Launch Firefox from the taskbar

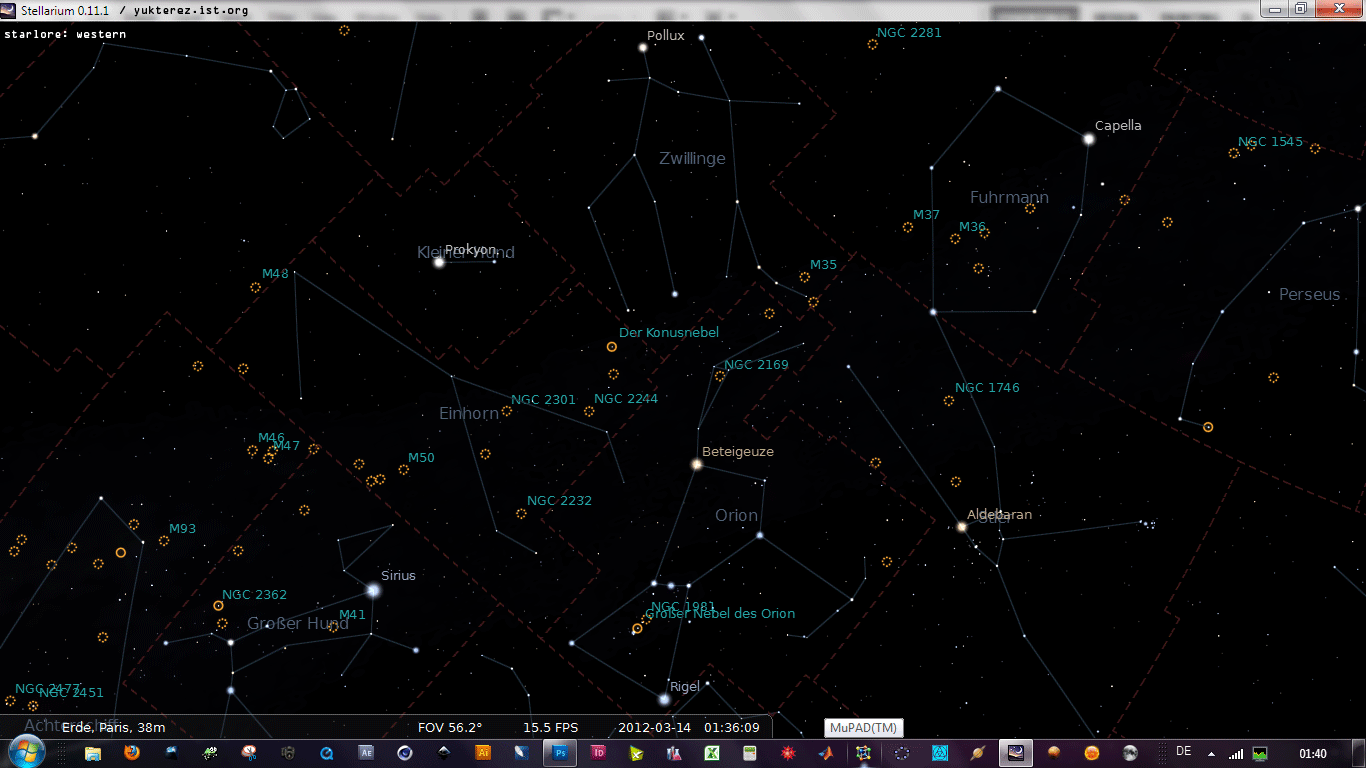(132, 753)
